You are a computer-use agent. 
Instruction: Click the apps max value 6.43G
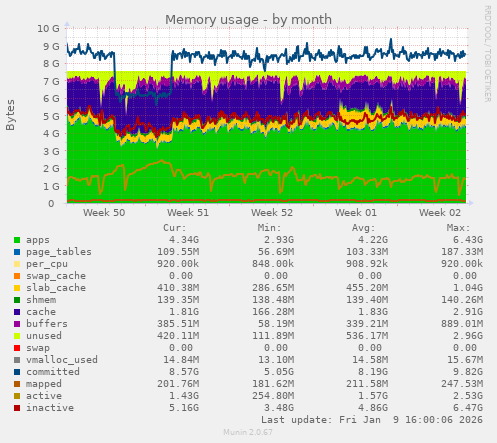(x=468, y=240)
